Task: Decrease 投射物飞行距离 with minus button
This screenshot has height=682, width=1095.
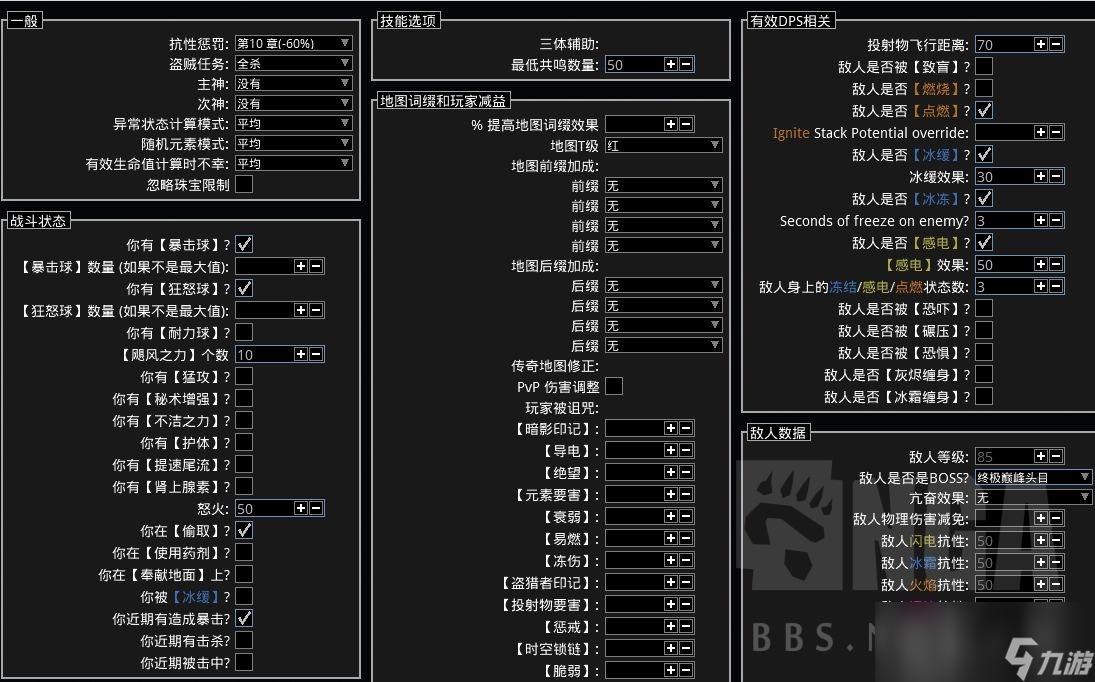Action: [x=1056, y=44]
